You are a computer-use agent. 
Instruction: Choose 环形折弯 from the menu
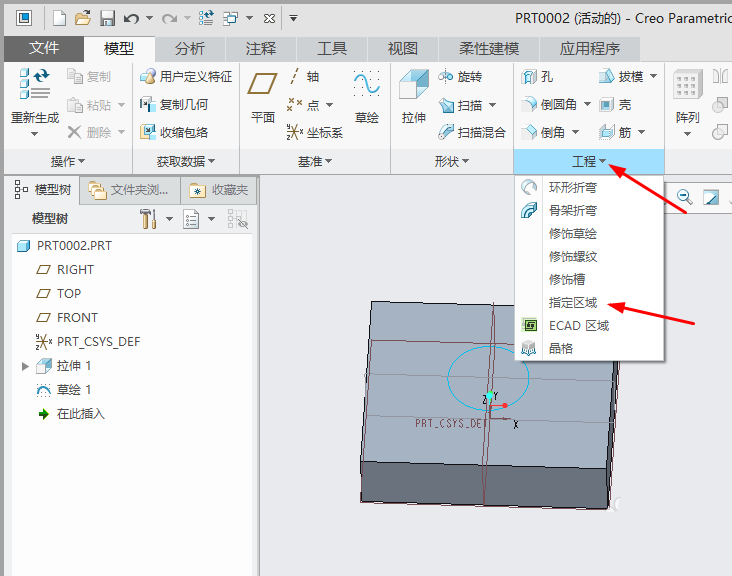coord(589,188)
